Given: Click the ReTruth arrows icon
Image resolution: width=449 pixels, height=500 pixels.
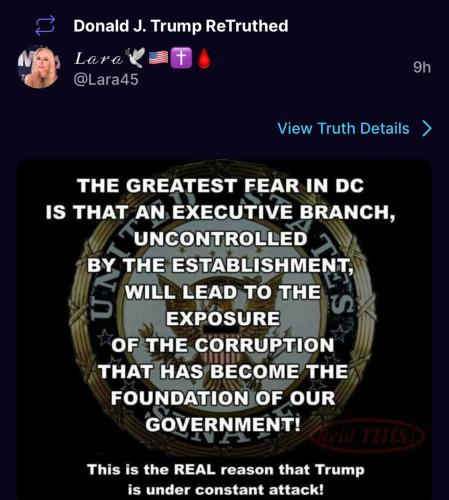Looking at the screenshot, I should [x=45, y=26].
